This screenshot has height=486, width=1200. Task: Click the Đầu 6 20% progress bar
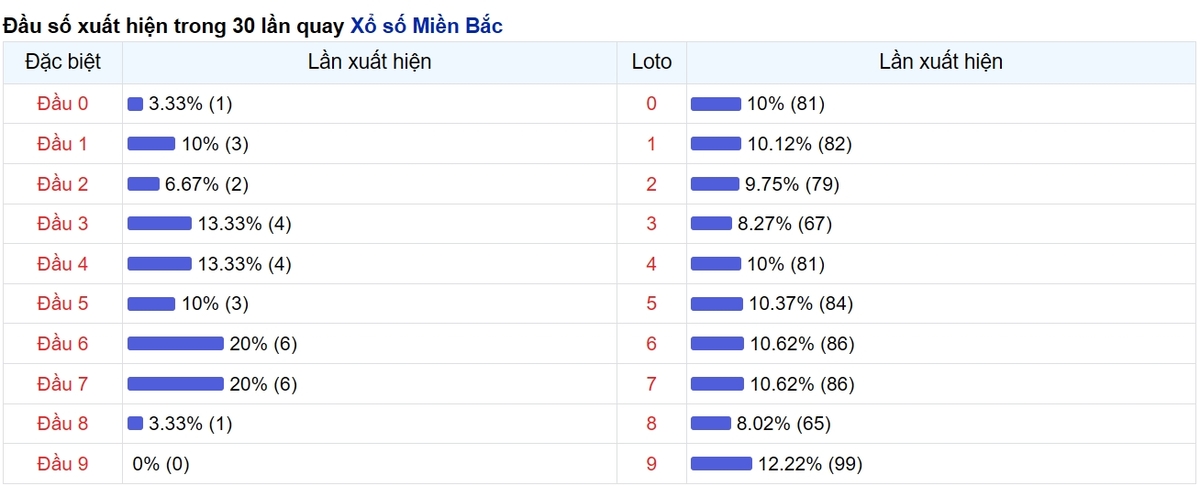pos(175,344)
